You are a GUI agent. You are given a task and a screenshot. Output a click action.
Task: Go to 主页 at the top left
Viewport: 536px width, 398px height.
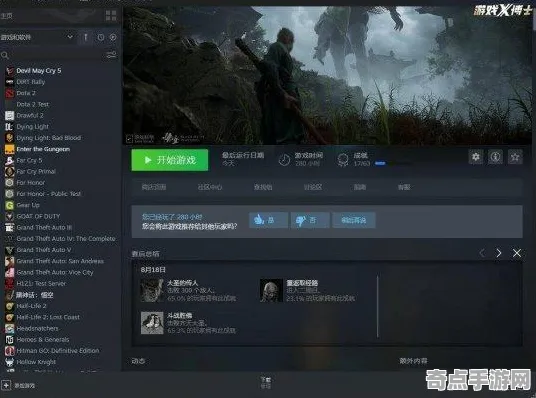click(x=6, y=16)
